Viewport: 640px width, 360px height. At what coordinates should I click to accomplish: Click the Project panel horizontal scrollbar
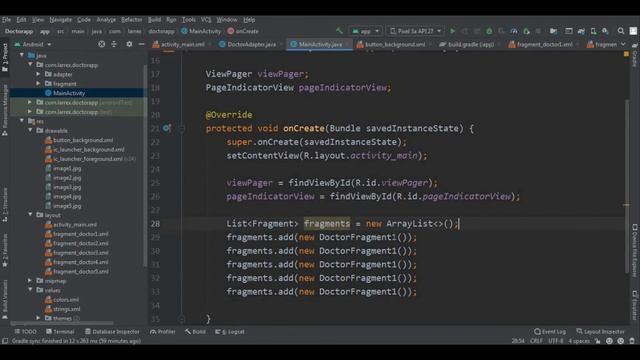pyautogui.click(x=61, y=323)
